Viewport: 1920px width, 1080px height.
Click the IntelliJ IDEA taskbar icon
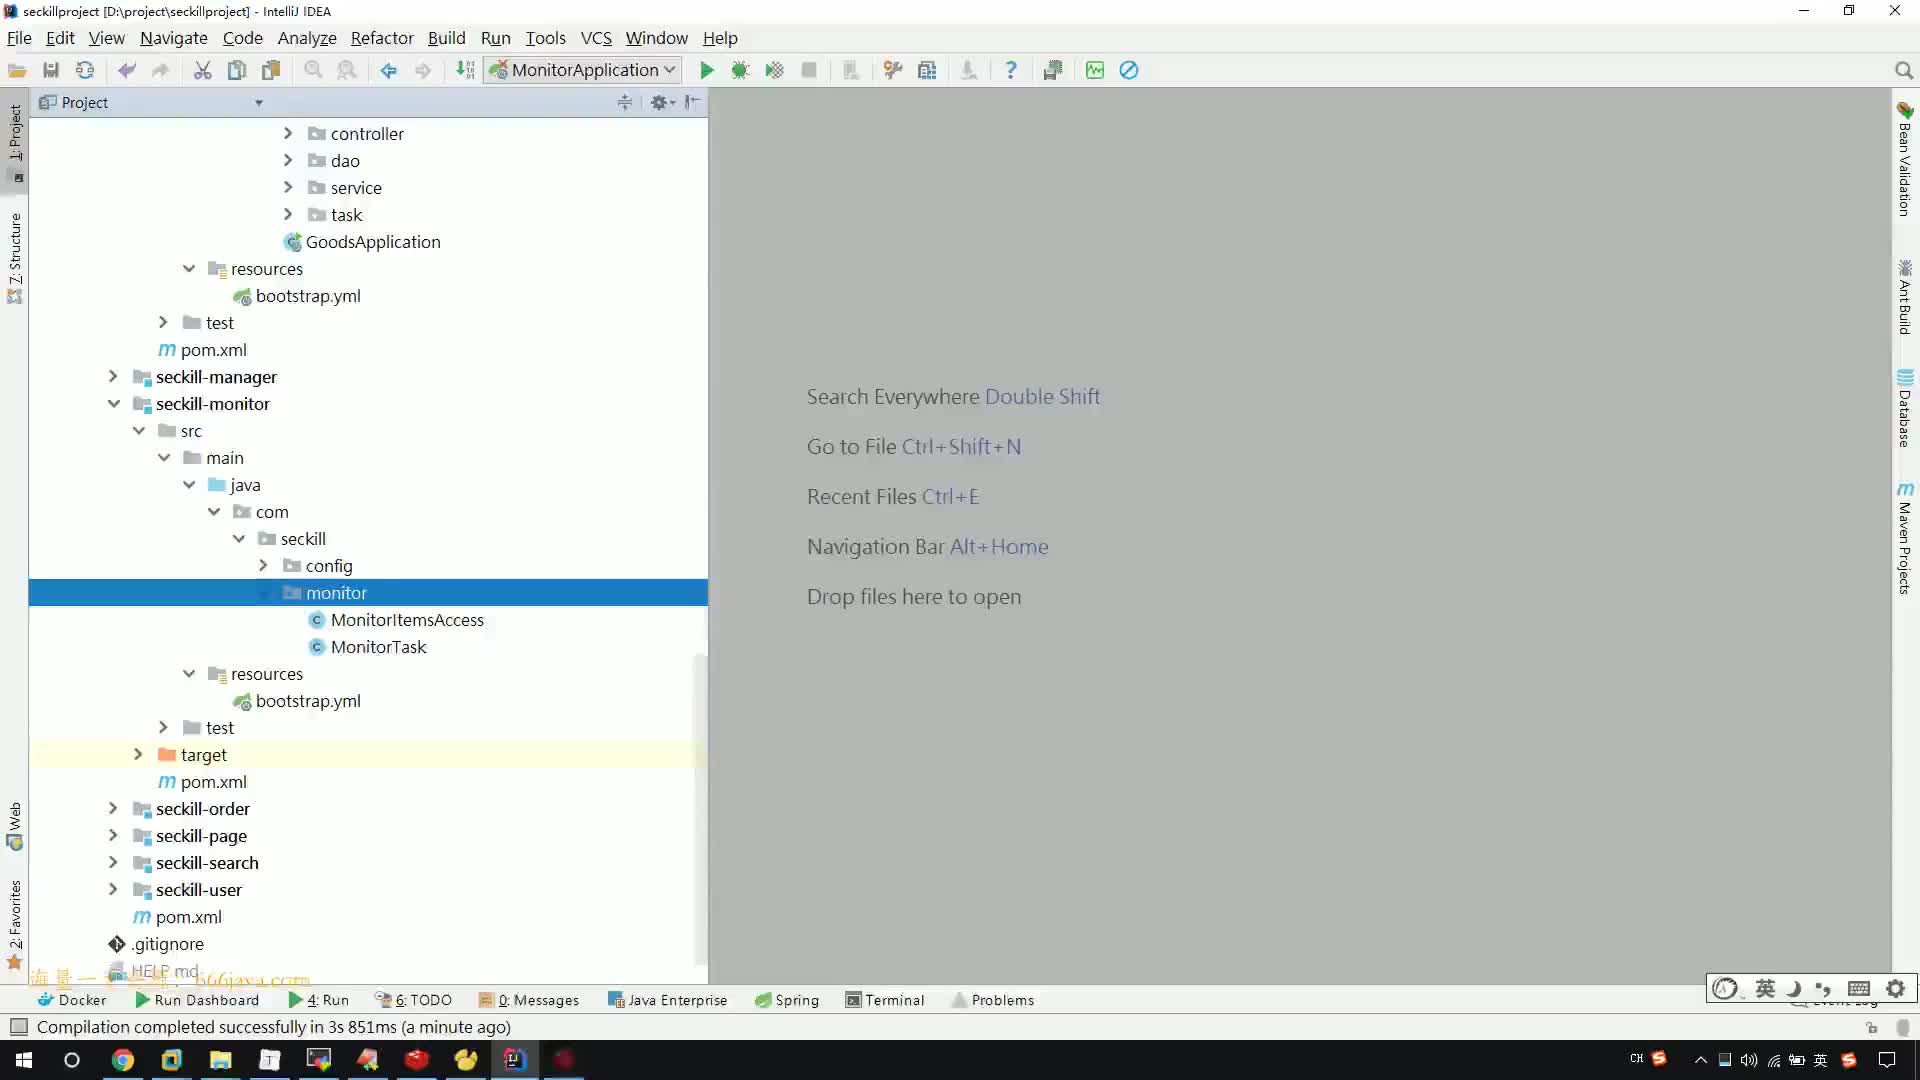[514, 1060]
